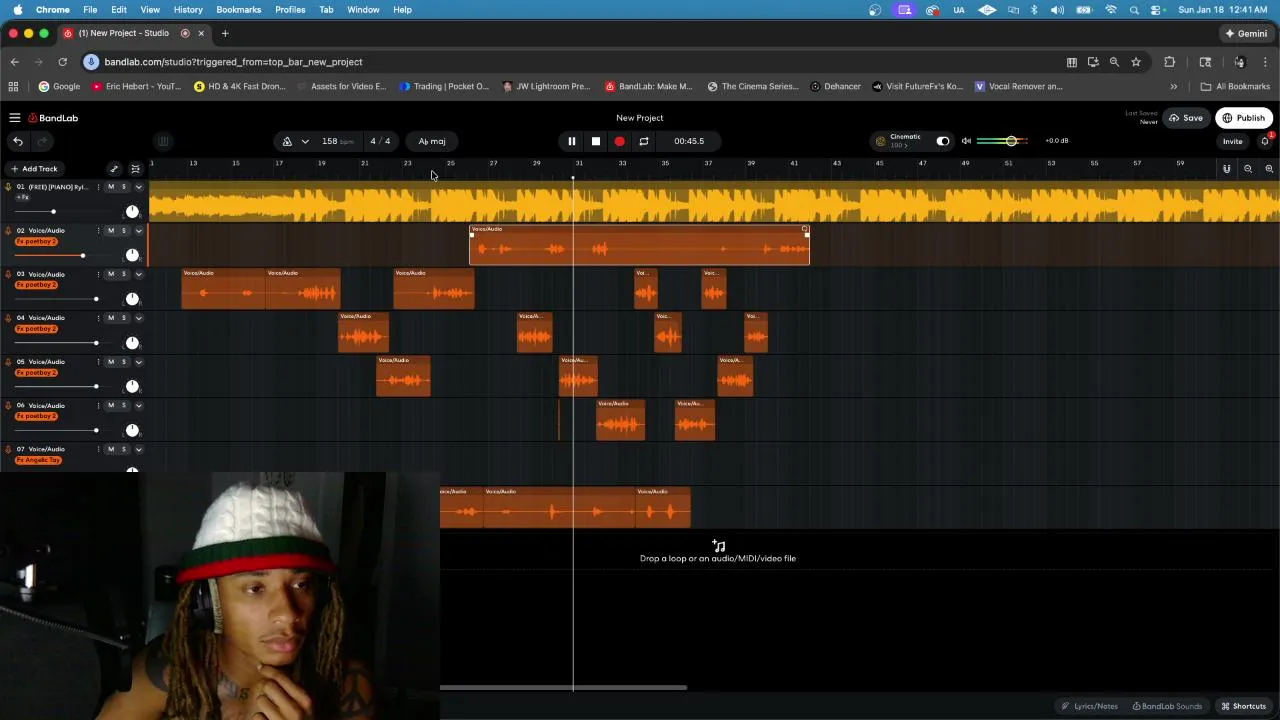Open metronome settings dropdown arrow
The width and height of the screenshot is (1280, 720).
pos(305,141)
